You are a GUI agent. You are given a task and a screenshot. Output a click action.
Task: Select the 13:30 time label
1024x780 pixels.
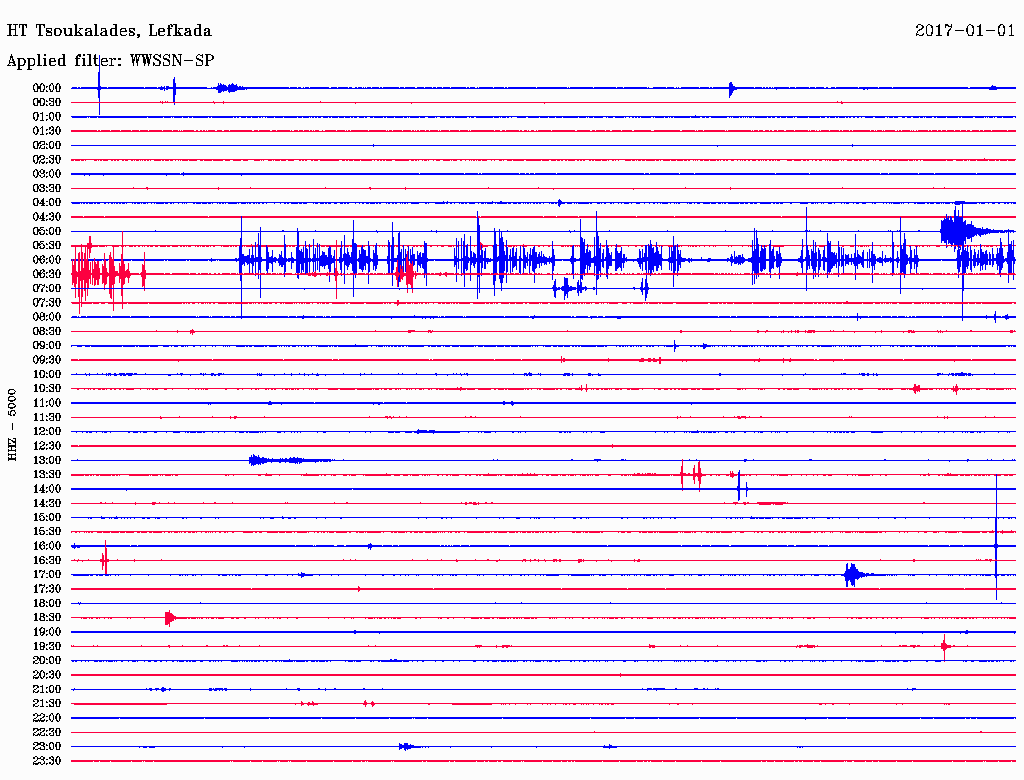point(46,475)
